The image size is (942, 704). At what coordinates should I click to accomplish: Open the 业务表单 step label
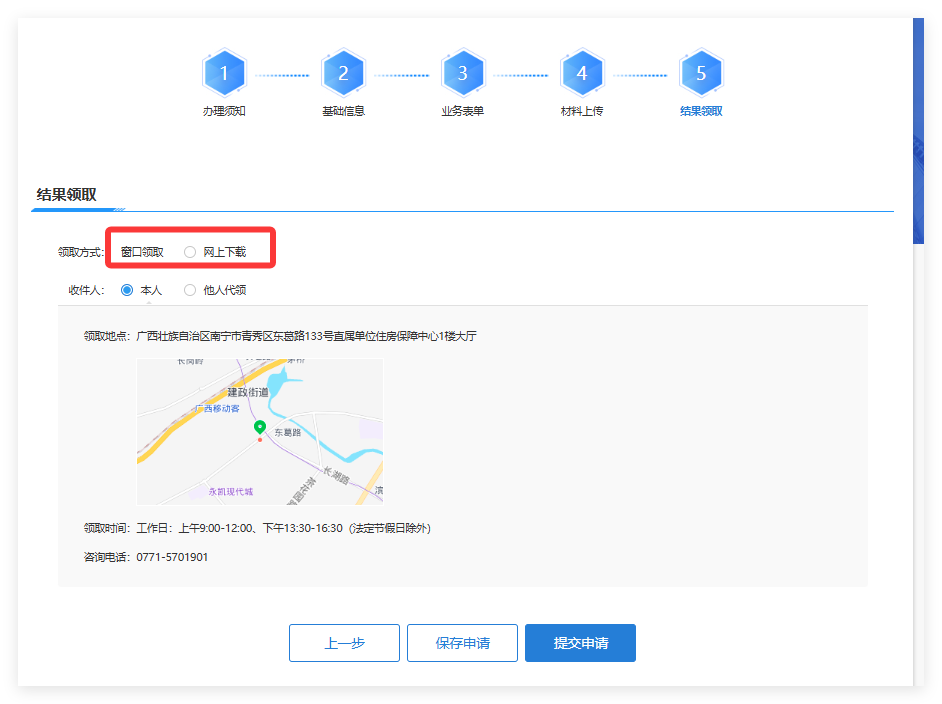click(462, 111)
